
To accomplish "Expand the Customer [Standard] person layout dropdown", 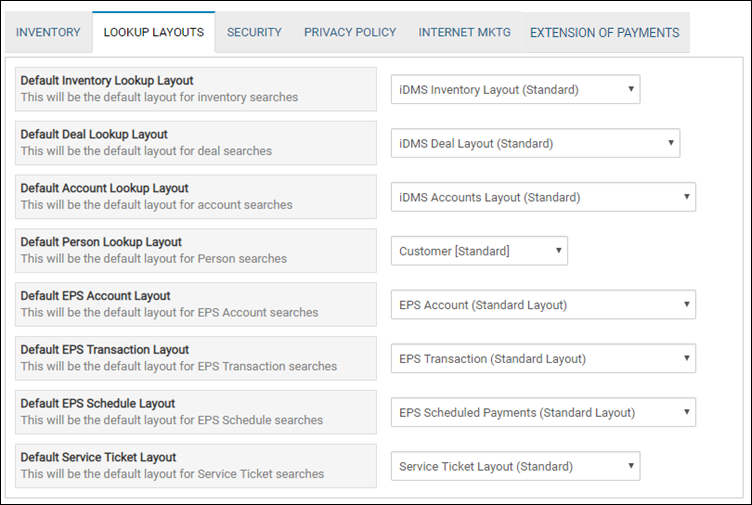I will point(480,250).
